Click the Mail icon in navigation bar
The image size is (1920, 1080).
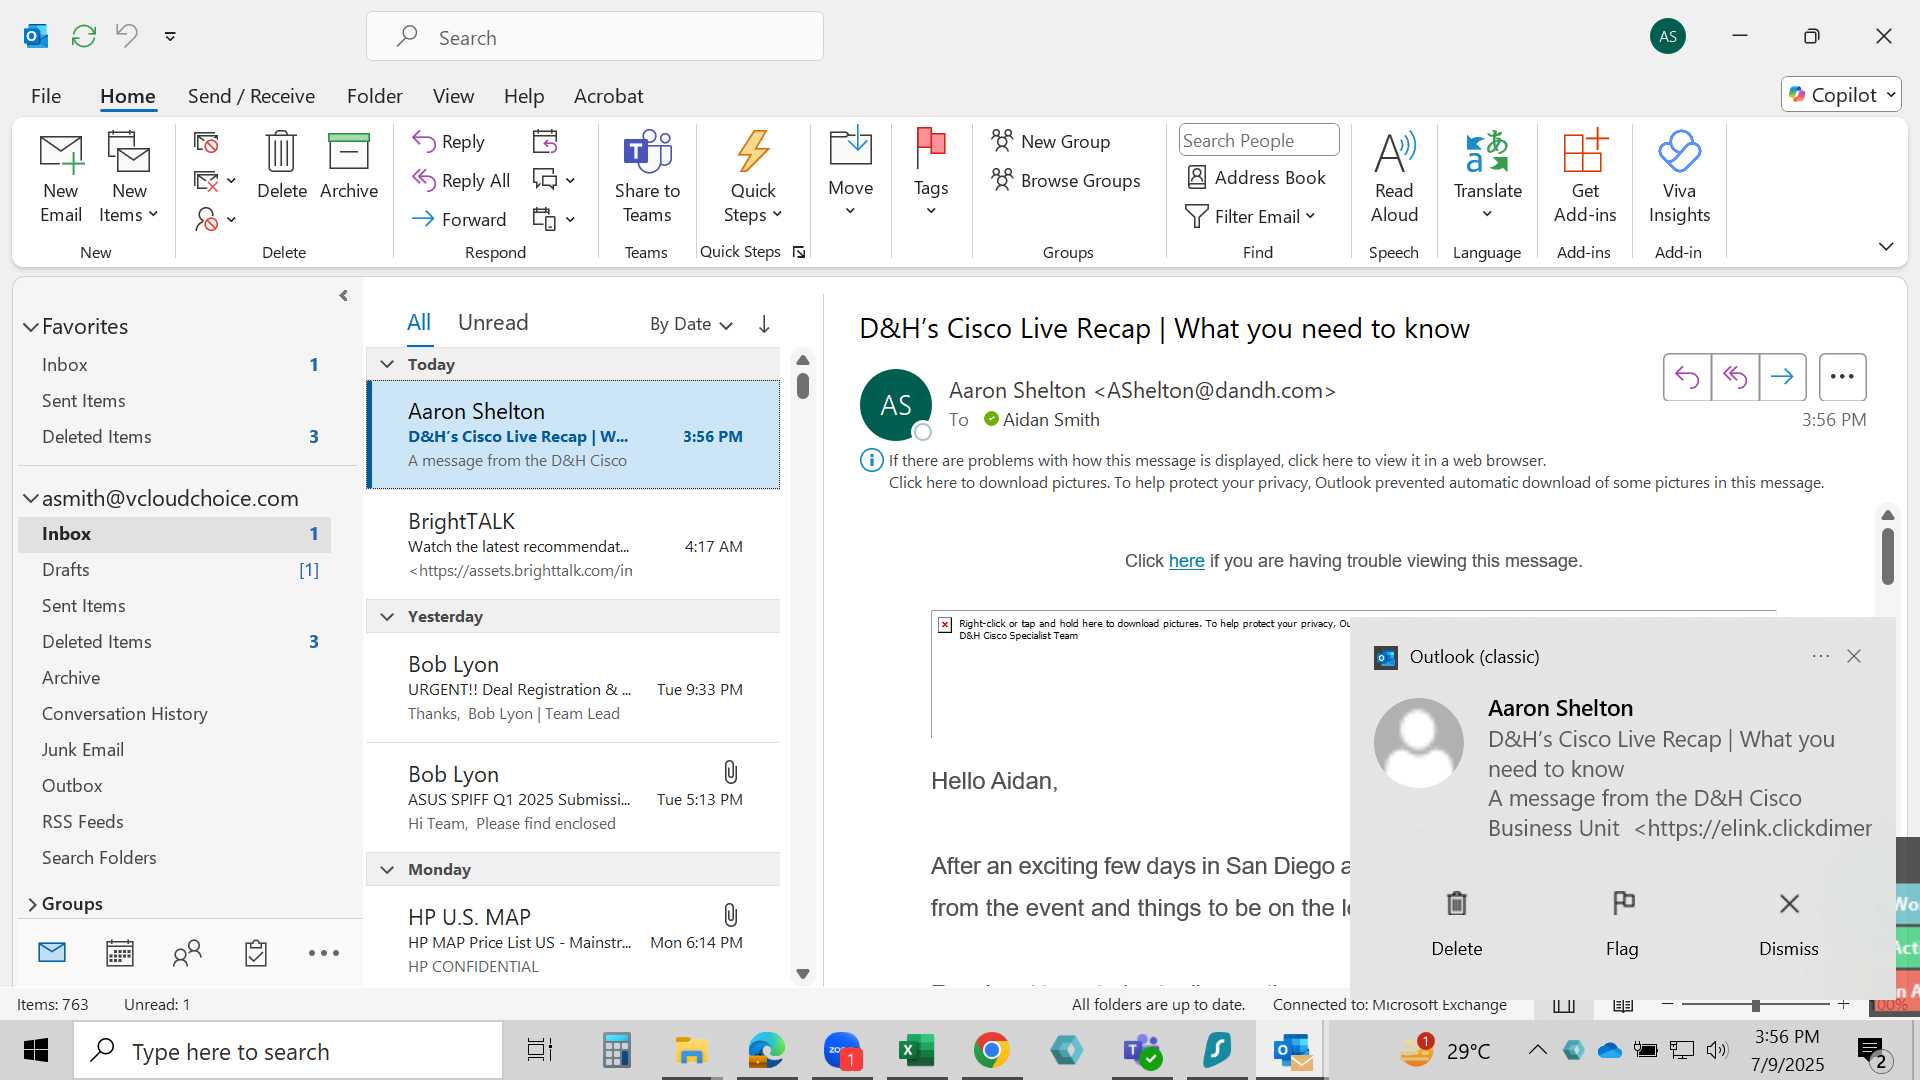[x=52, y=953]
